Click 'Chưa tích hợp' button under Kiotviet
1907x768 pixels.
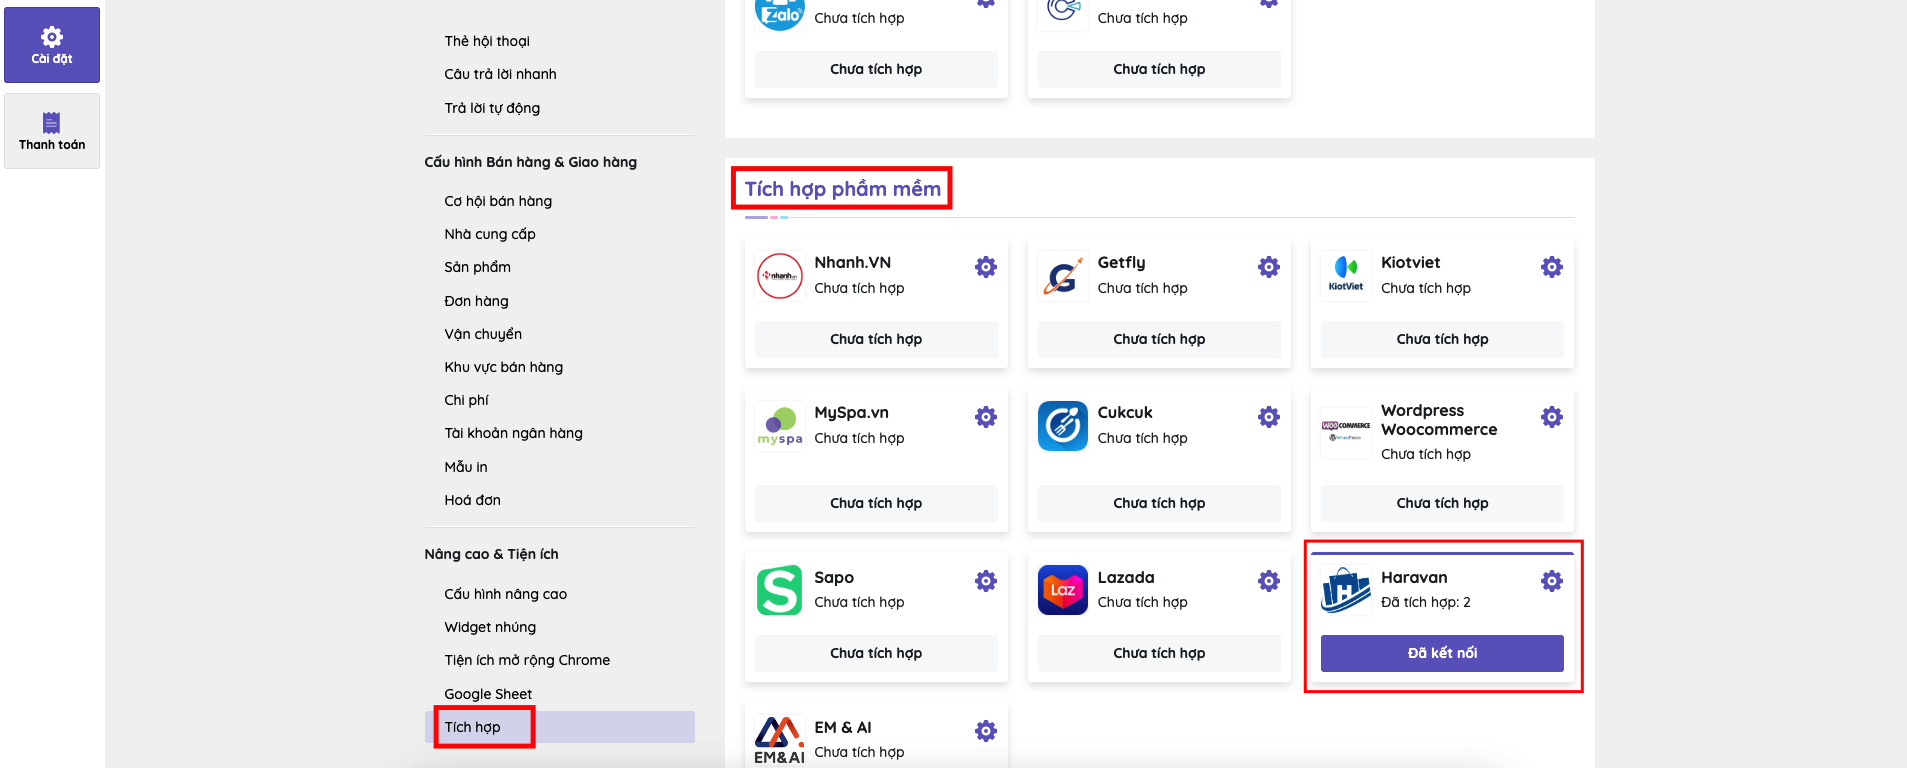coord(1442,339)
